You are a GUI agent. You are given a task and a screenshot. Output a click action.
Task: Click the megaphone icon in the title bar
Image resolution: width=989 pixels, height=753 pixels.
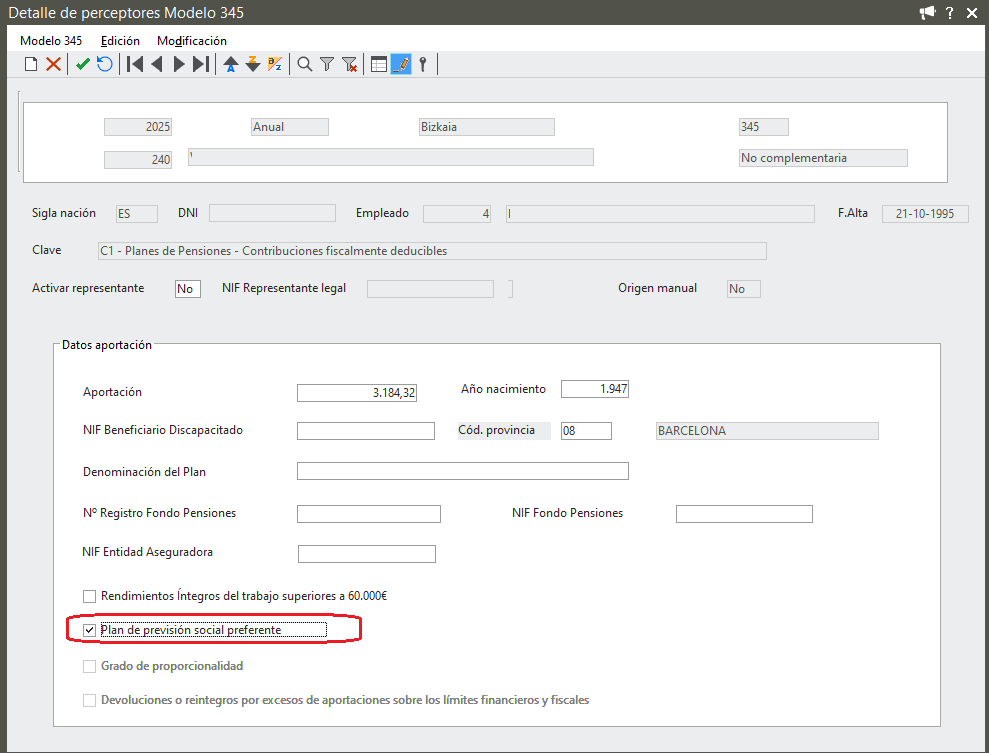927,13
